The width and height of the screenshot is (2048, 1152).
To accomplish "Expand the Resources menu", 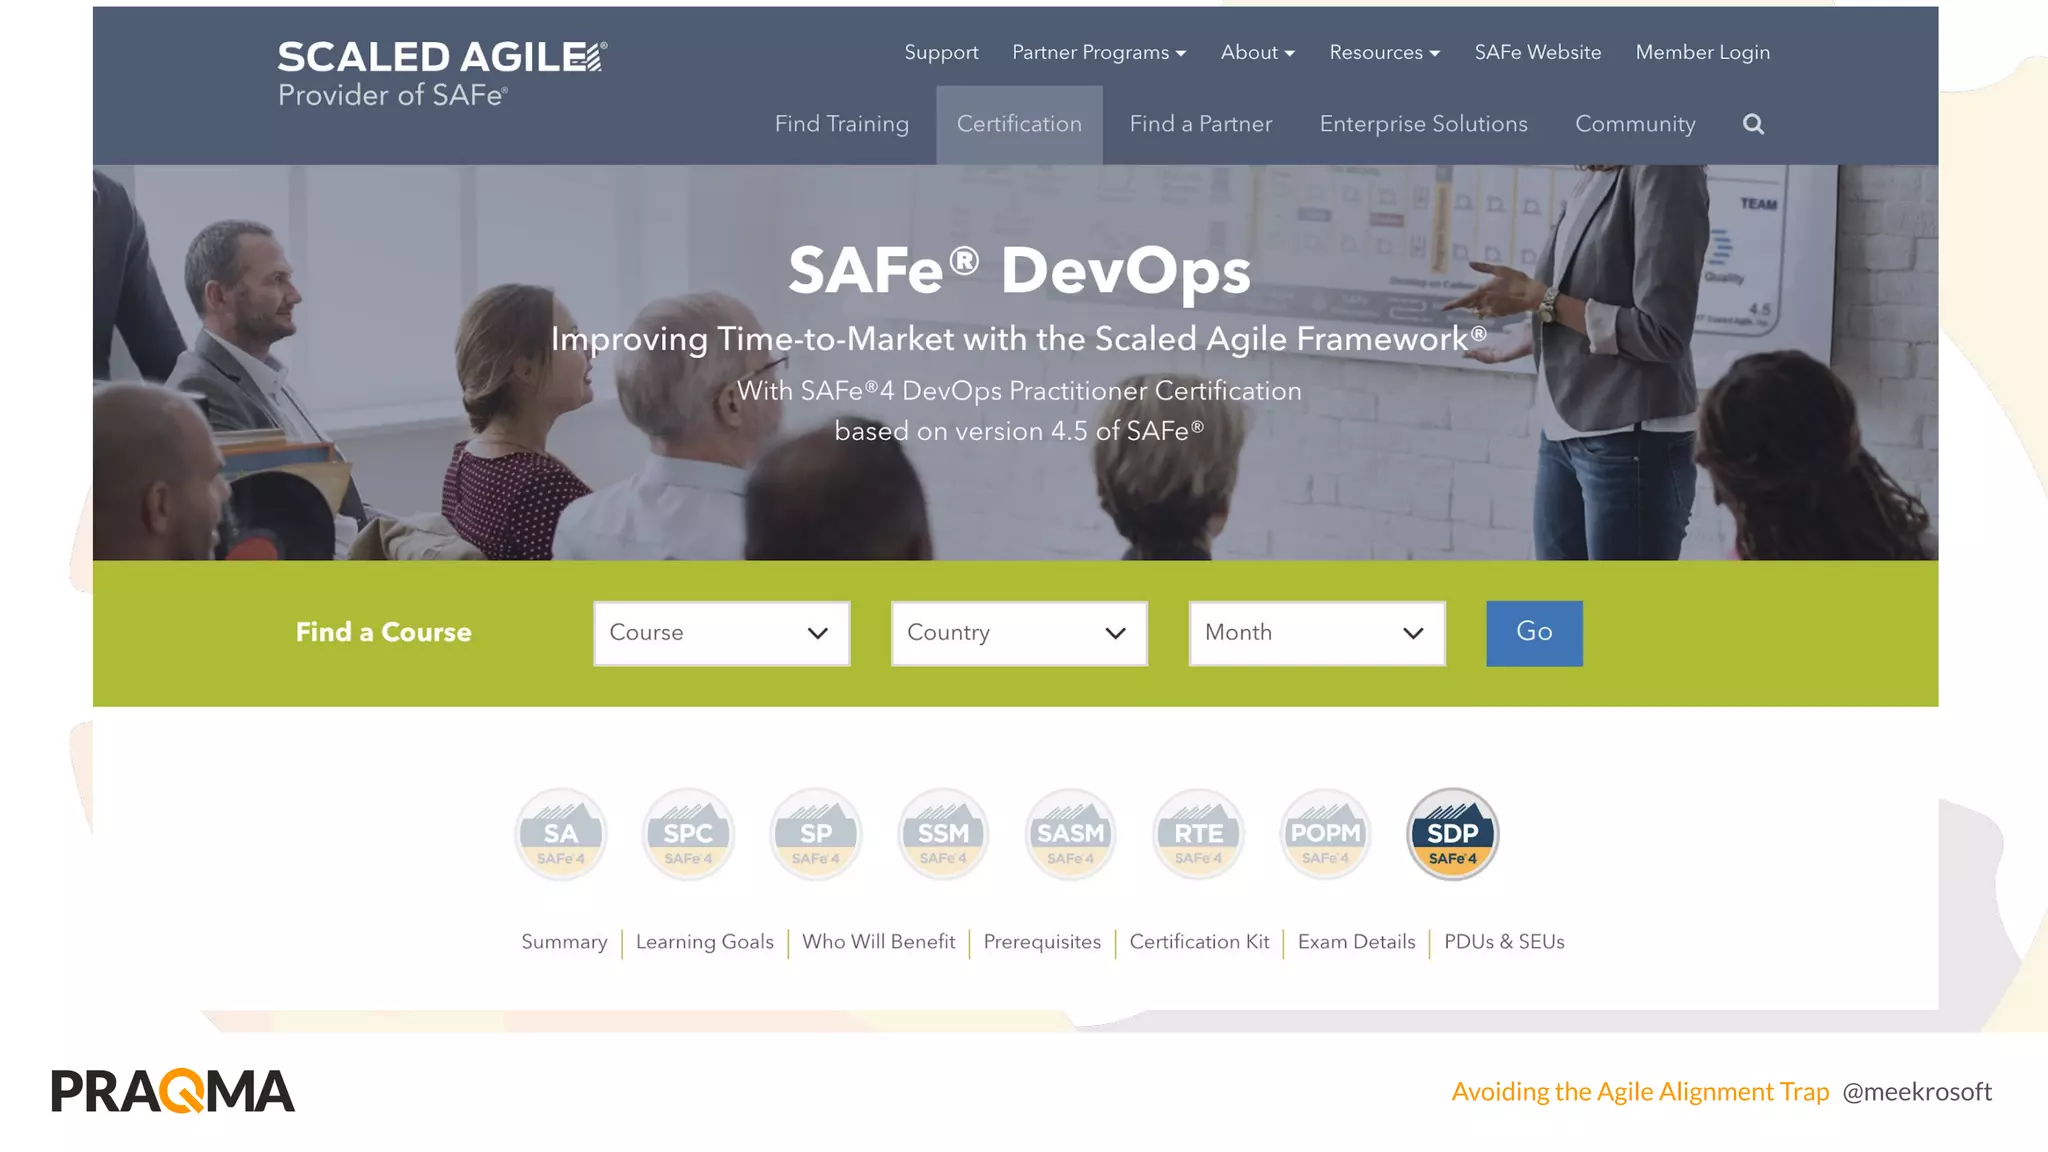I will pyautogui.click(x=1384, y=52).
